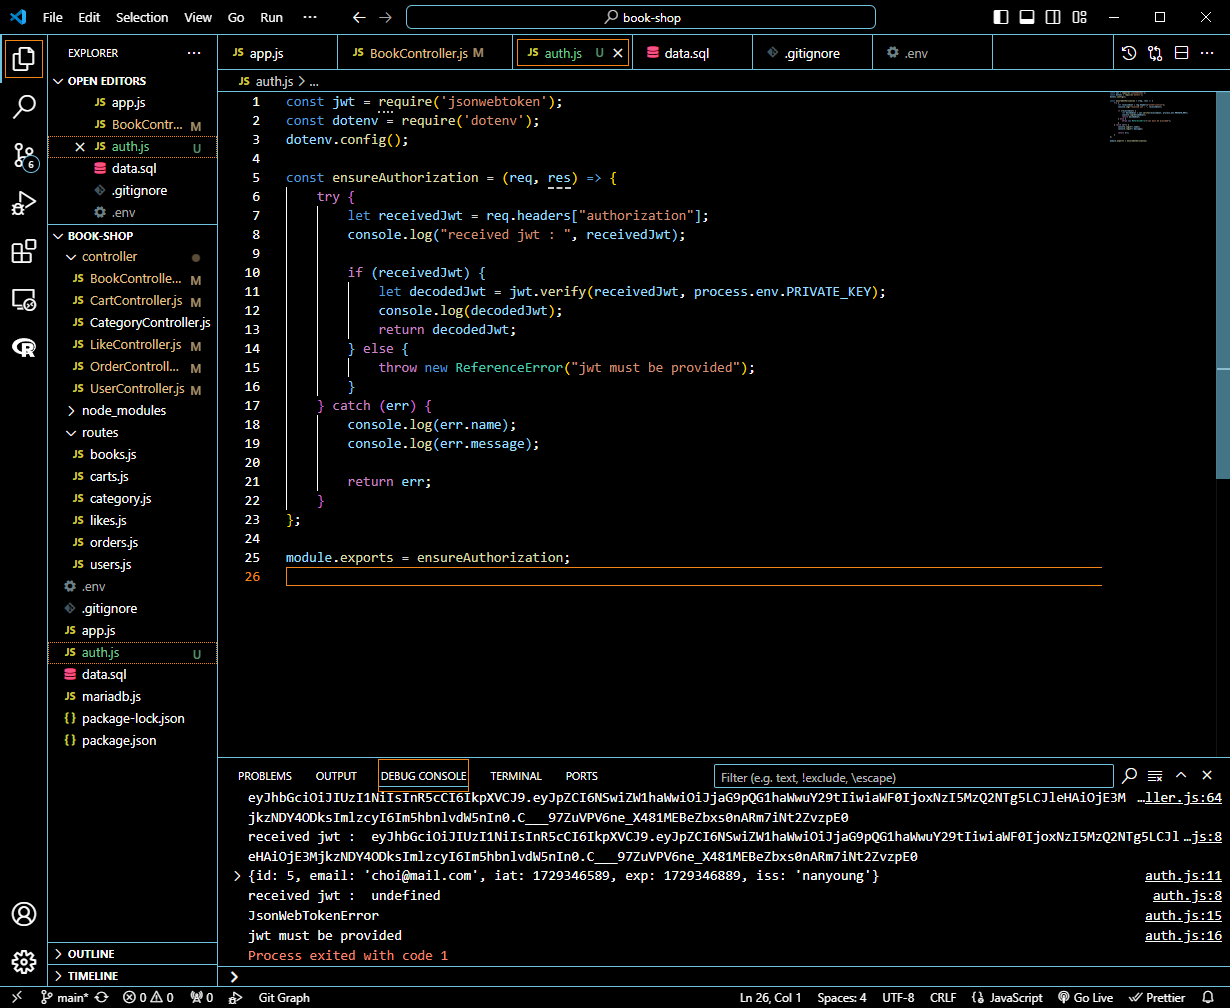Click the Go Live status button
Viewport: 1230px width, 1008px height.
[x=1085, y=997]
